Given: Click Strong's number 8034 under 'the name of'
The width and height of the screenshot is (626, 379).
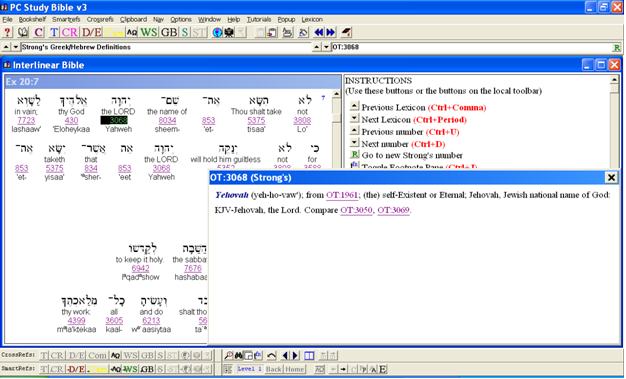Looking at the screenshot, I should tap(167, 120).
